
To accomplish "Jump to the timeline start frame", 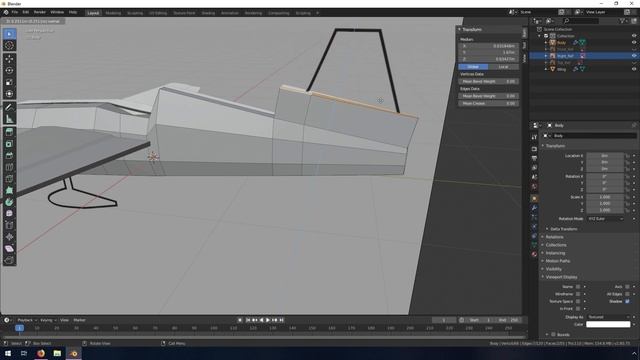I will [248, 320].
